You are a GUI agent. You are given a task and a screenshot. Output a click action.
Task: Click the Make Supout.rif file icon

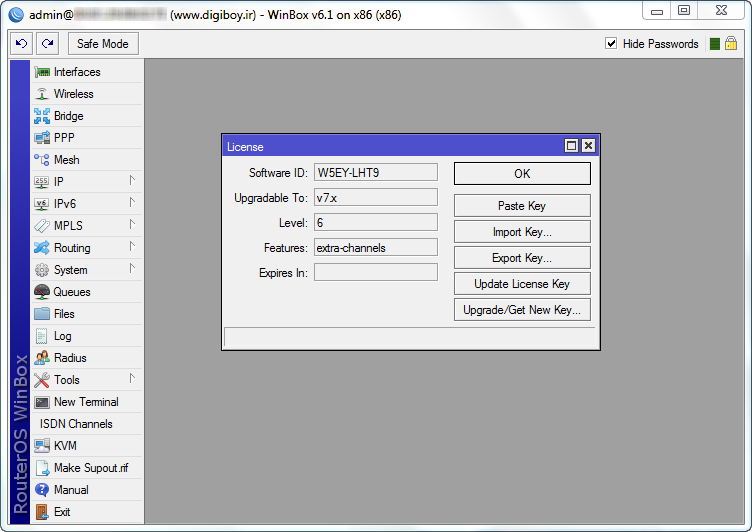point(42,468)
